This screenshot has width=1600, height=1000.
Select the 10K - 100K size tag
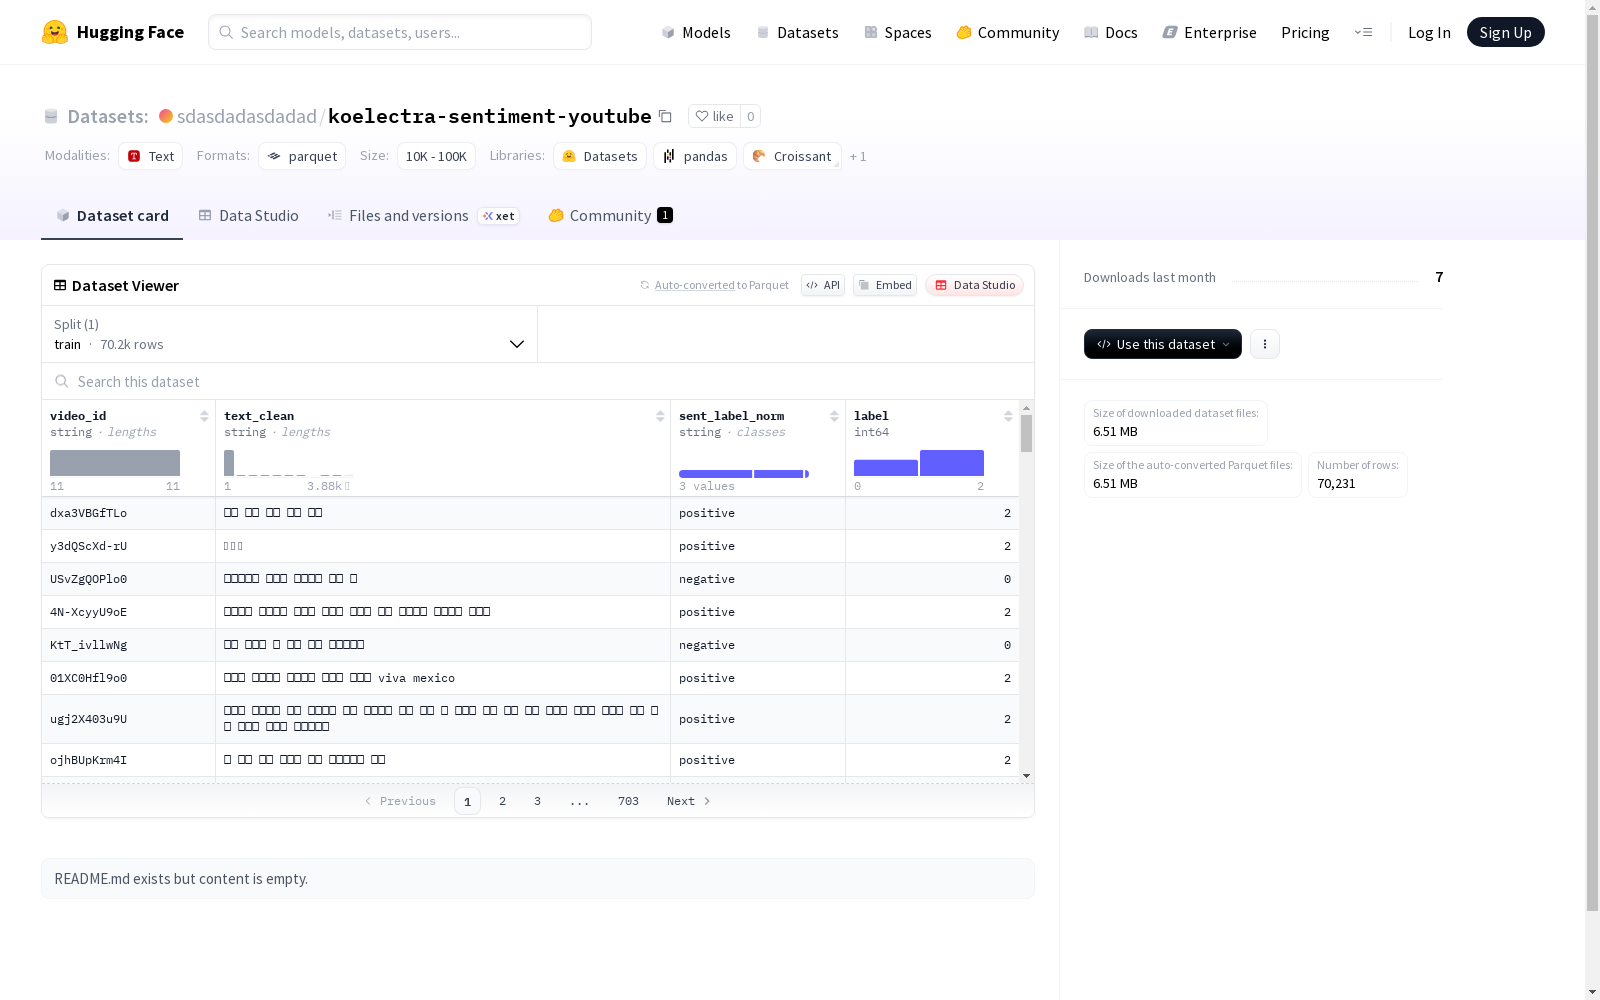pos(436,156)
